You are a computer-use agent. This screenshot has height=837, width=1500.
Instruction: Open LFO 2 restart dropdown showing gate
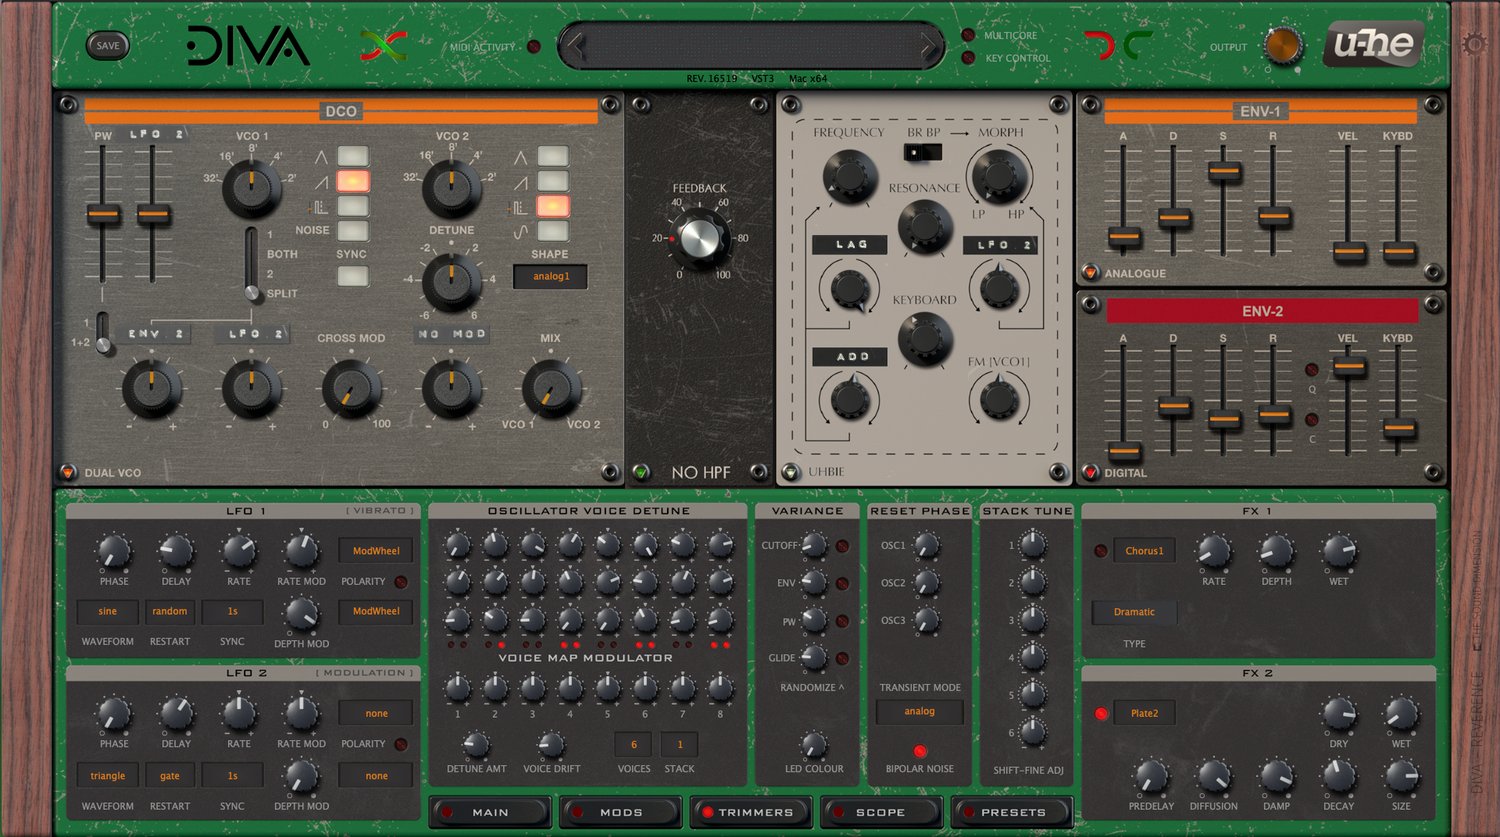click(x=170, y=776)
